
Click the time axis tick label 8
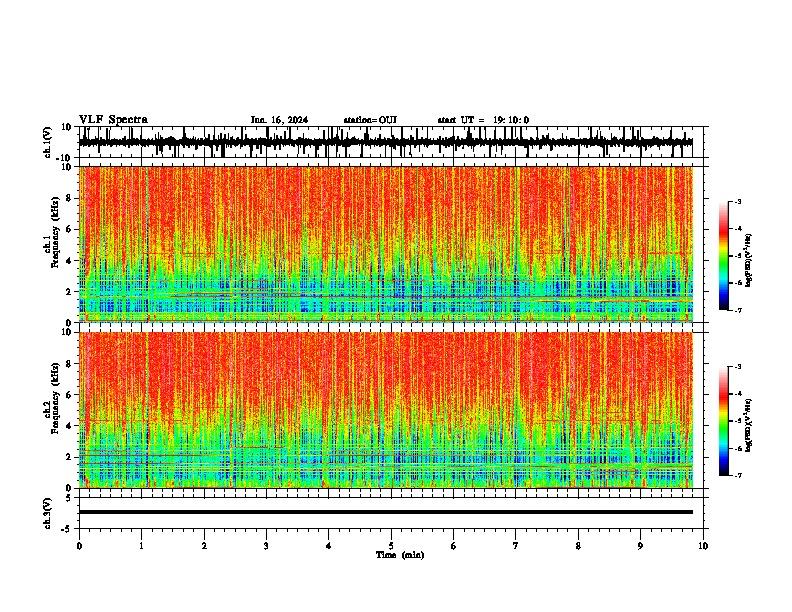click(x=578, y=546)
